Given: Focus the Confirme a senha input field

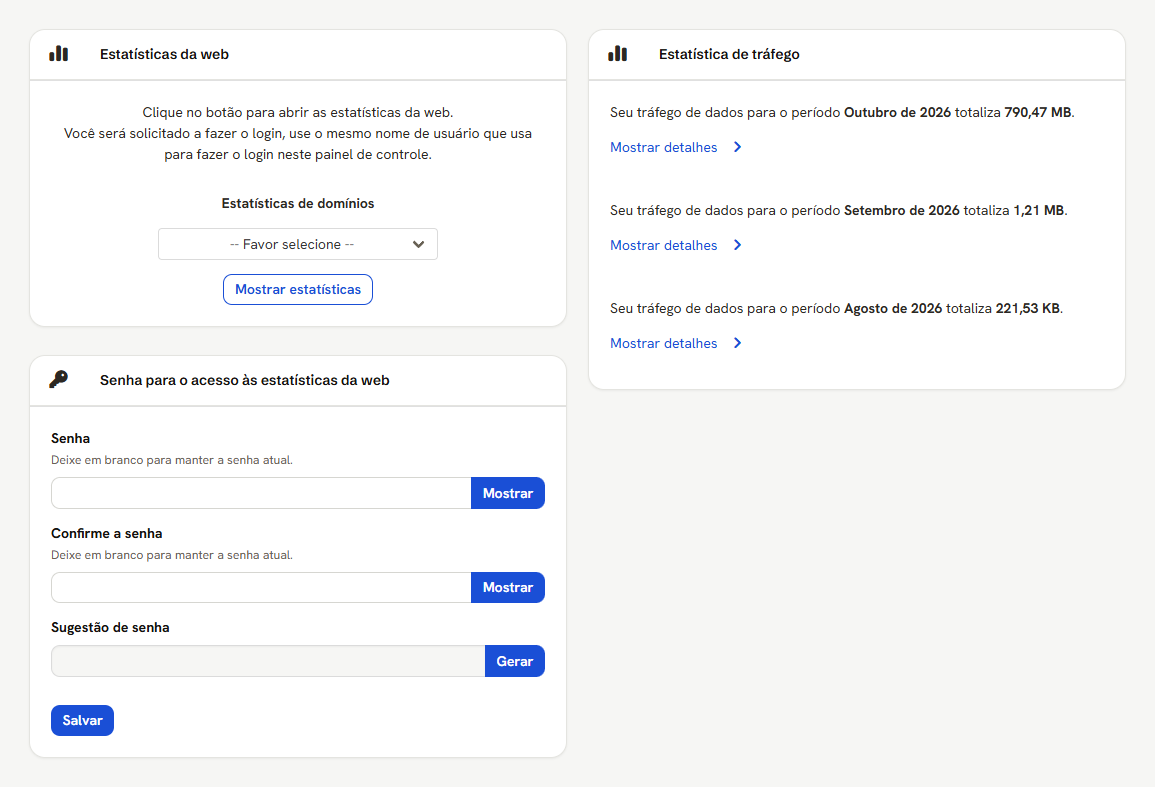Looking at the screenshot, I should 261,587.
